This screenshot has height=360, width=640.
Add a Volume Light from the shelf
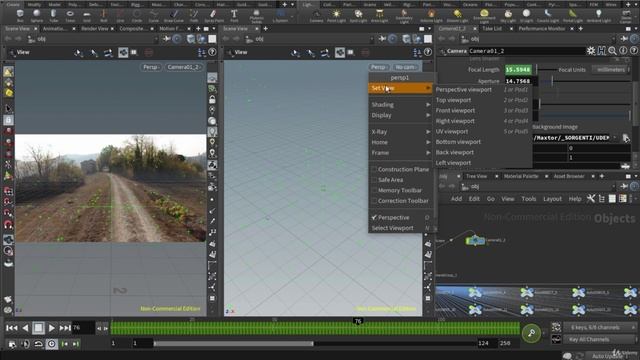[431, 16]
